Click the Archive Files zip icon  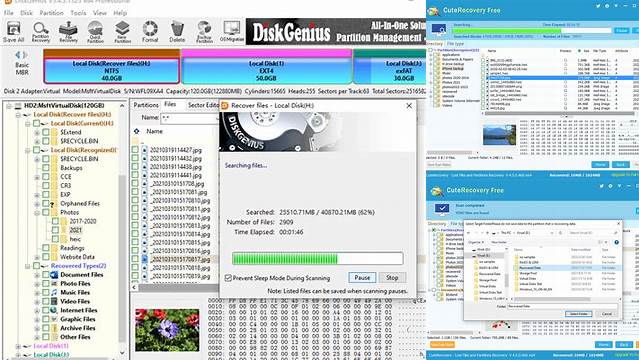tap(54, 328)
